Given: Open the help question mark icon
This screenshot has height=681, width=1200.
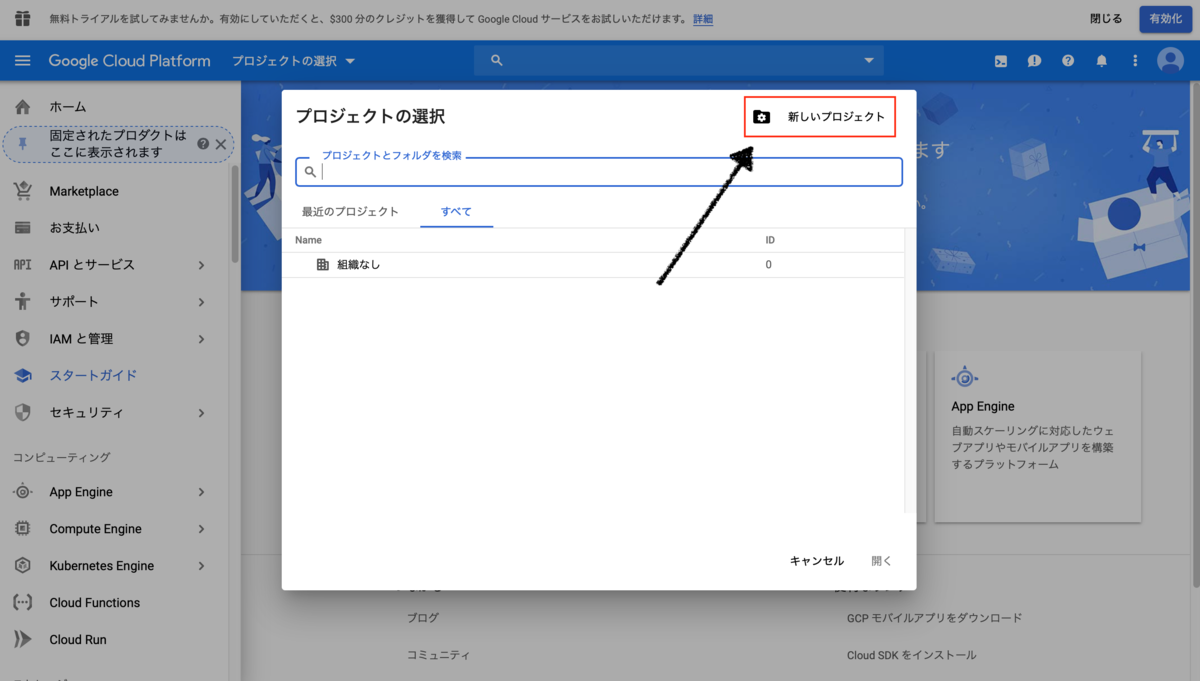Looking at the screenshot, I should tap(1068, 61).
